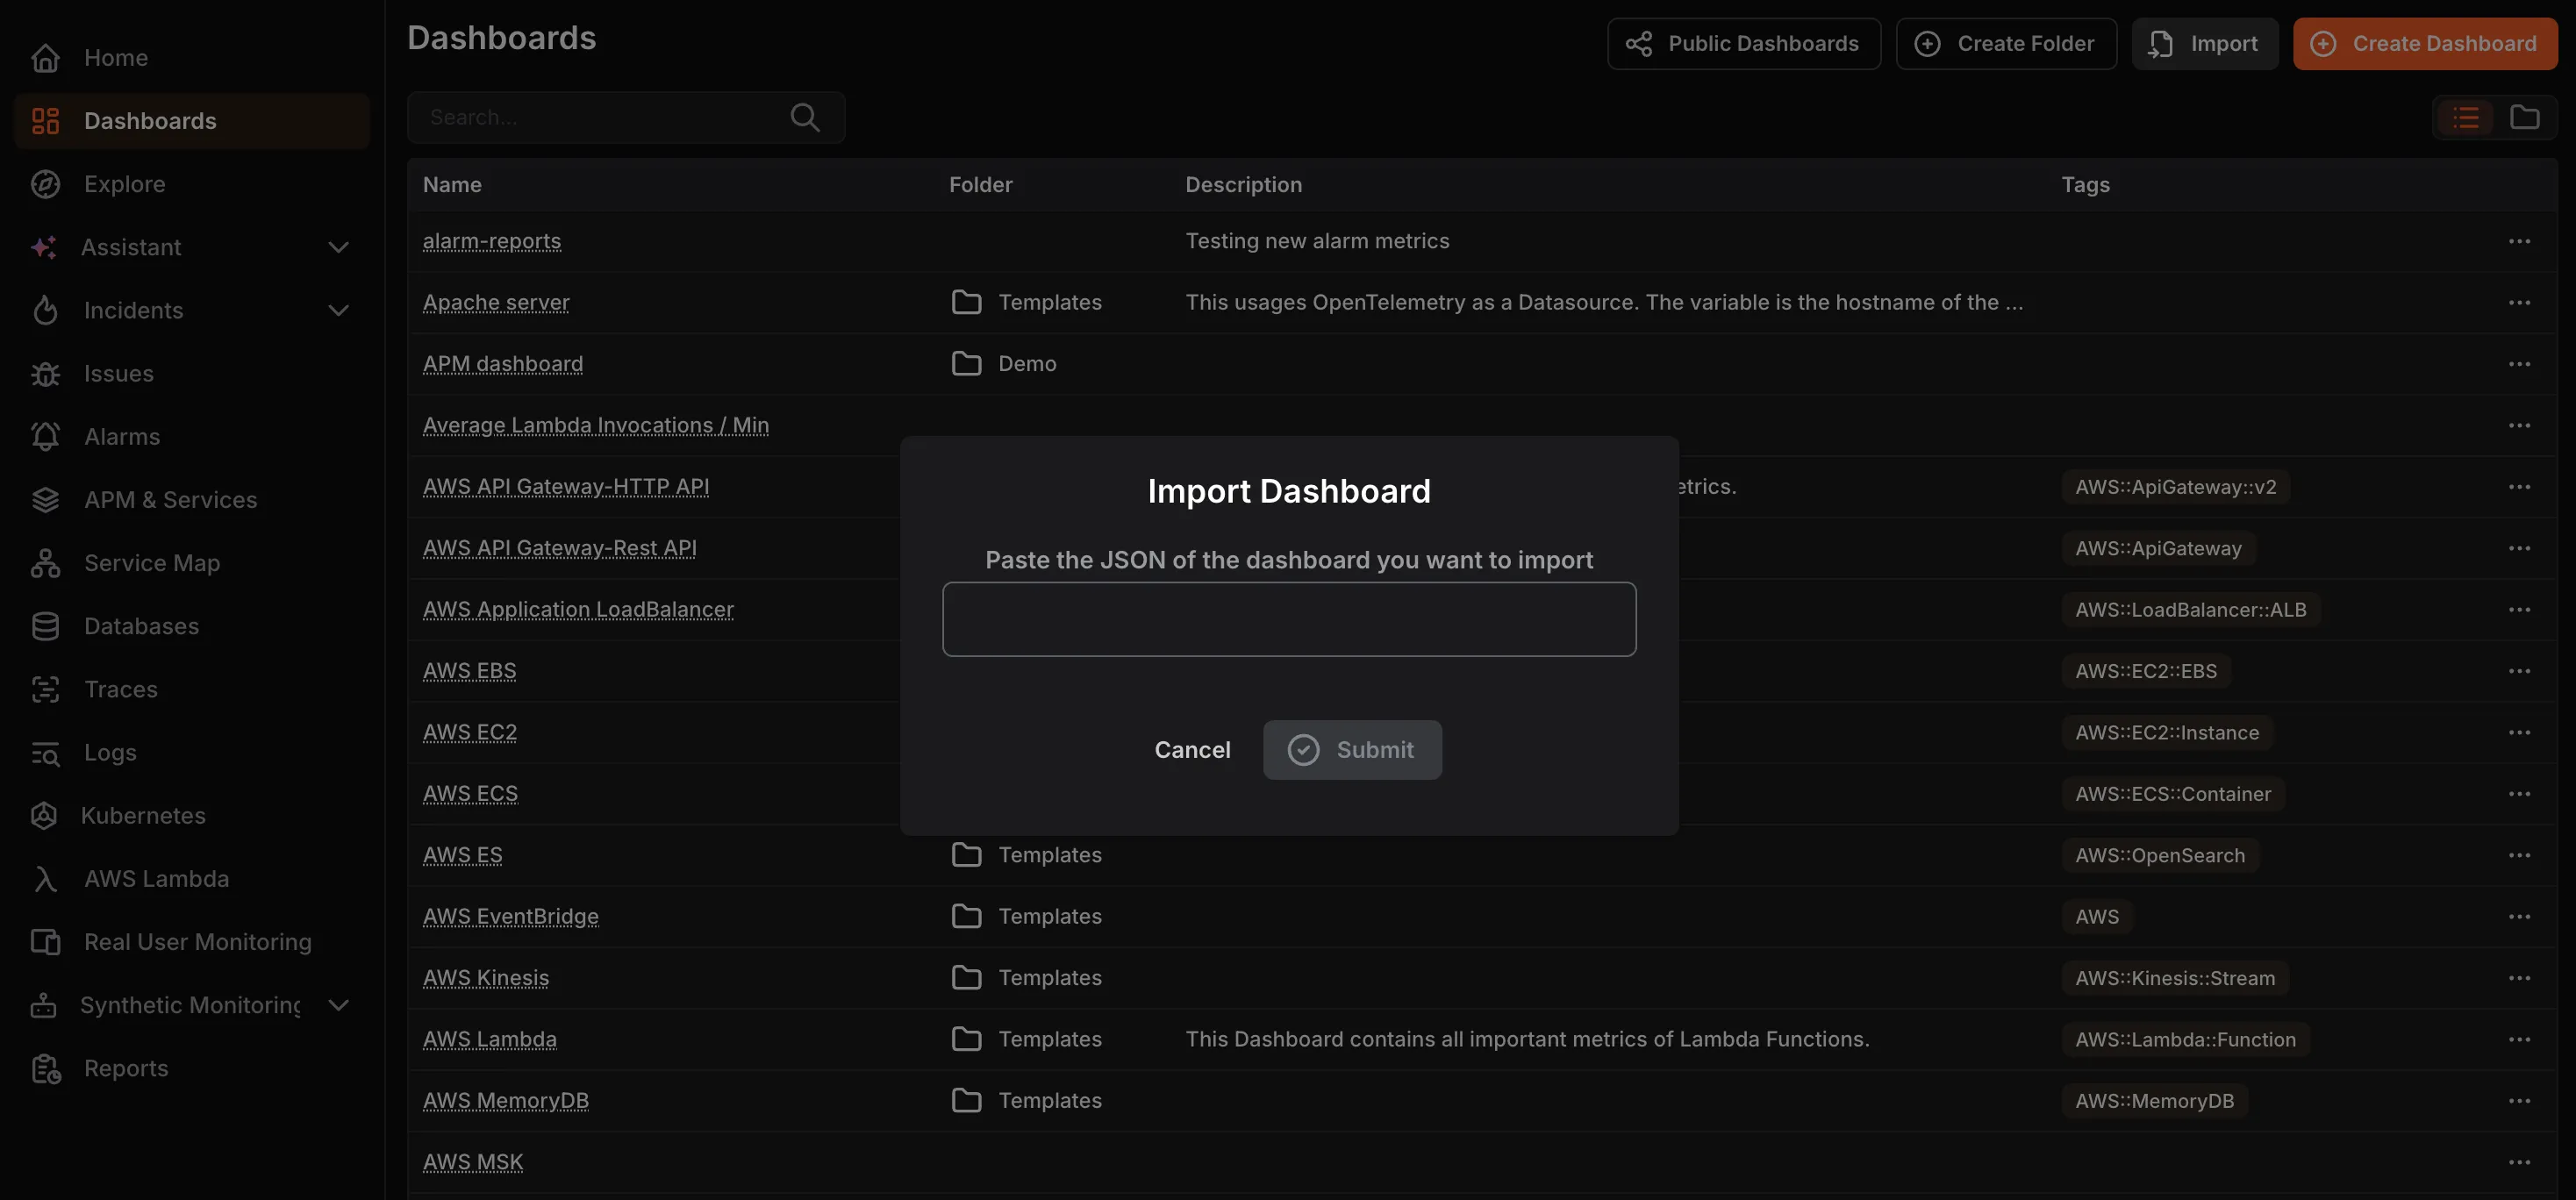Screen dimensions: 2576x1200
Task: Select the Dashboards sidebar item
Action: (192, 121)
